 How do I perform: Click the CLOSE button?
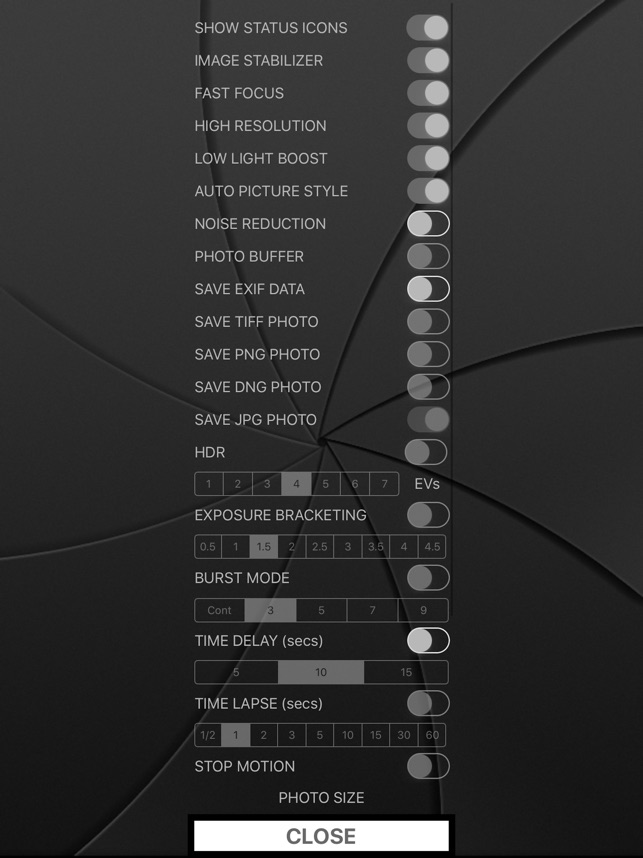(321, 836)
